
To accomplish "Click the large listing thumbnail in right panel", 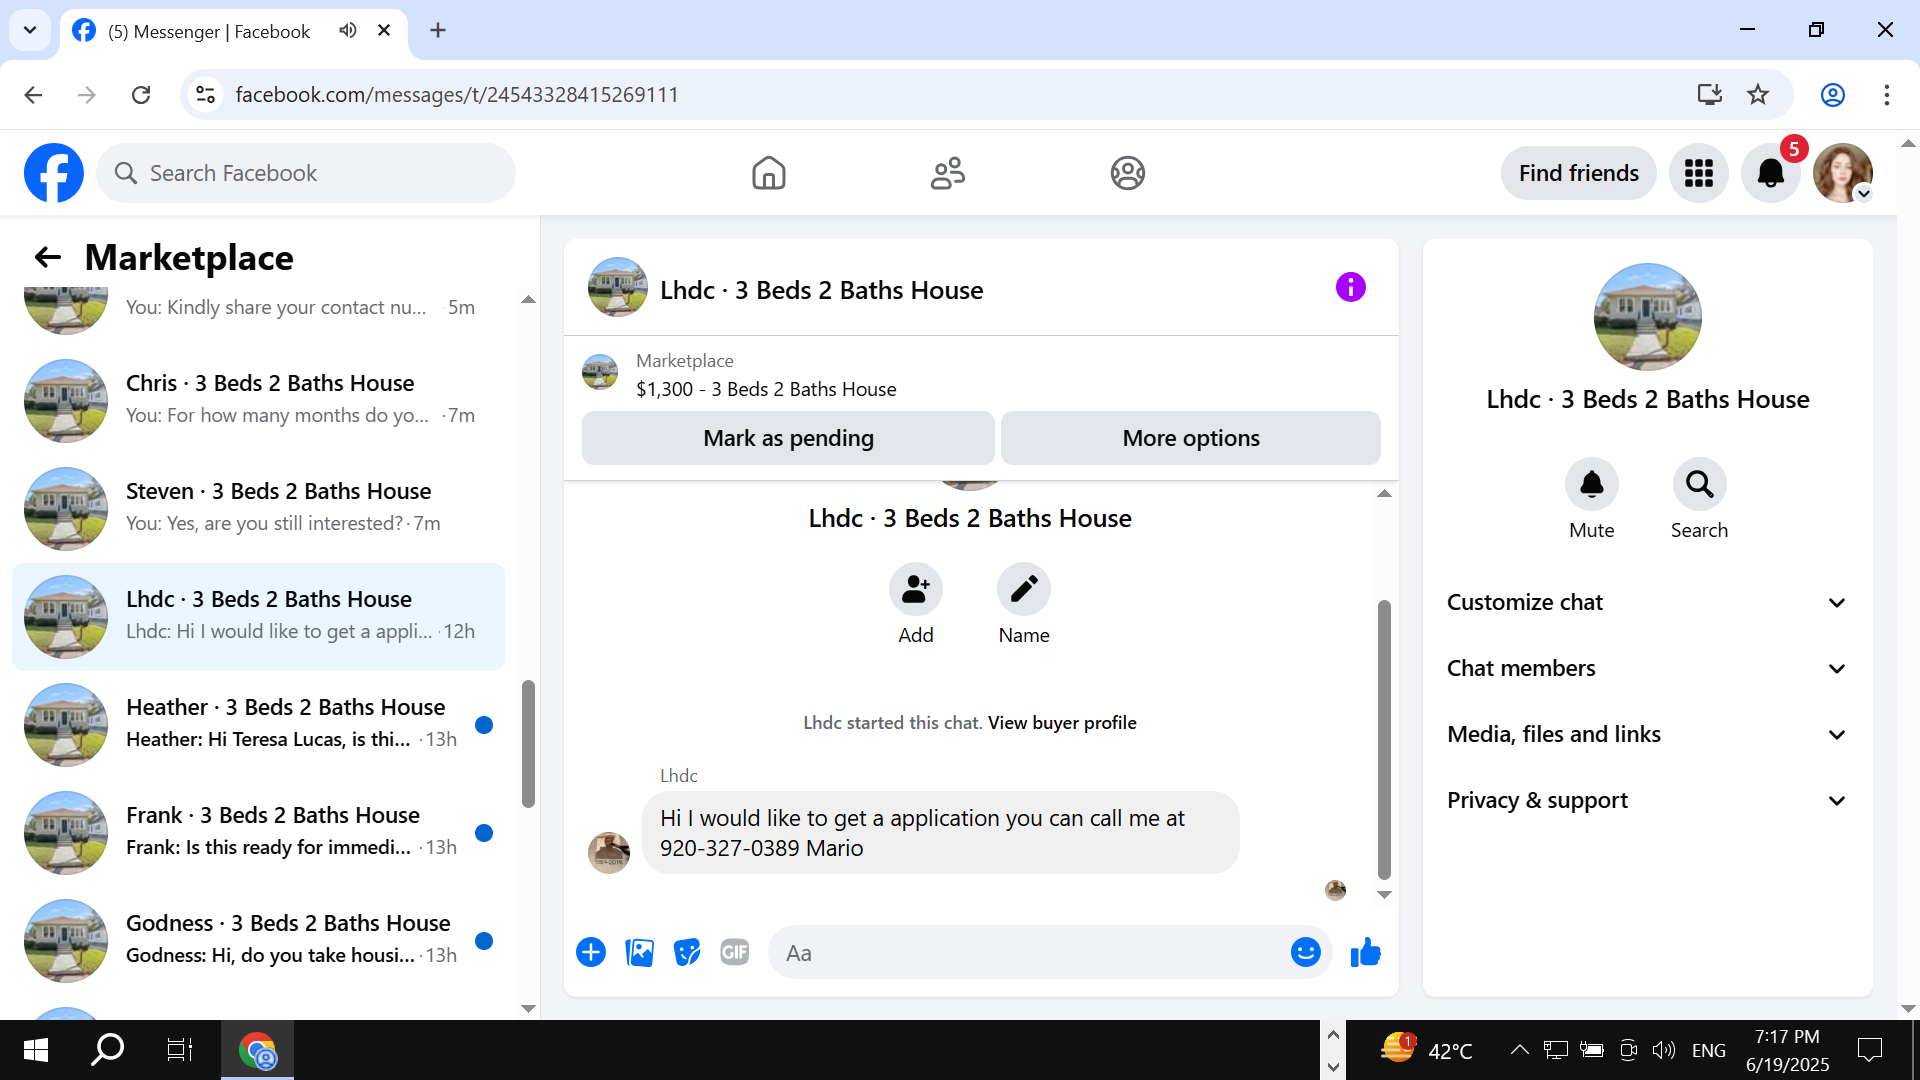I will point(1647,317).
